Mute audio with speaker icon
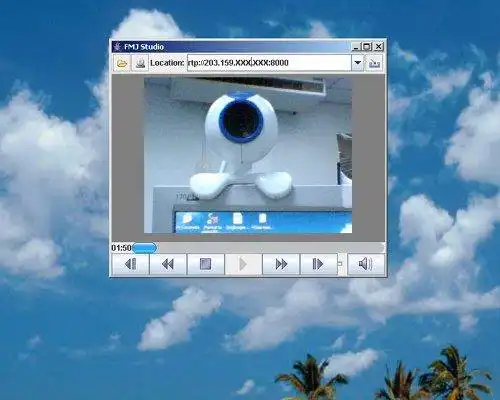500x400 pixels. 366,264
